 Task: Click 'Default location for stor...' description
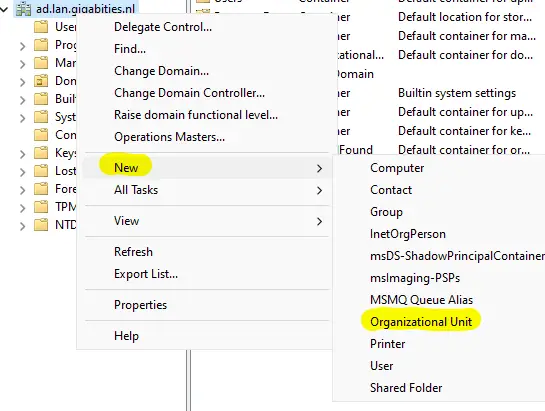465,17
